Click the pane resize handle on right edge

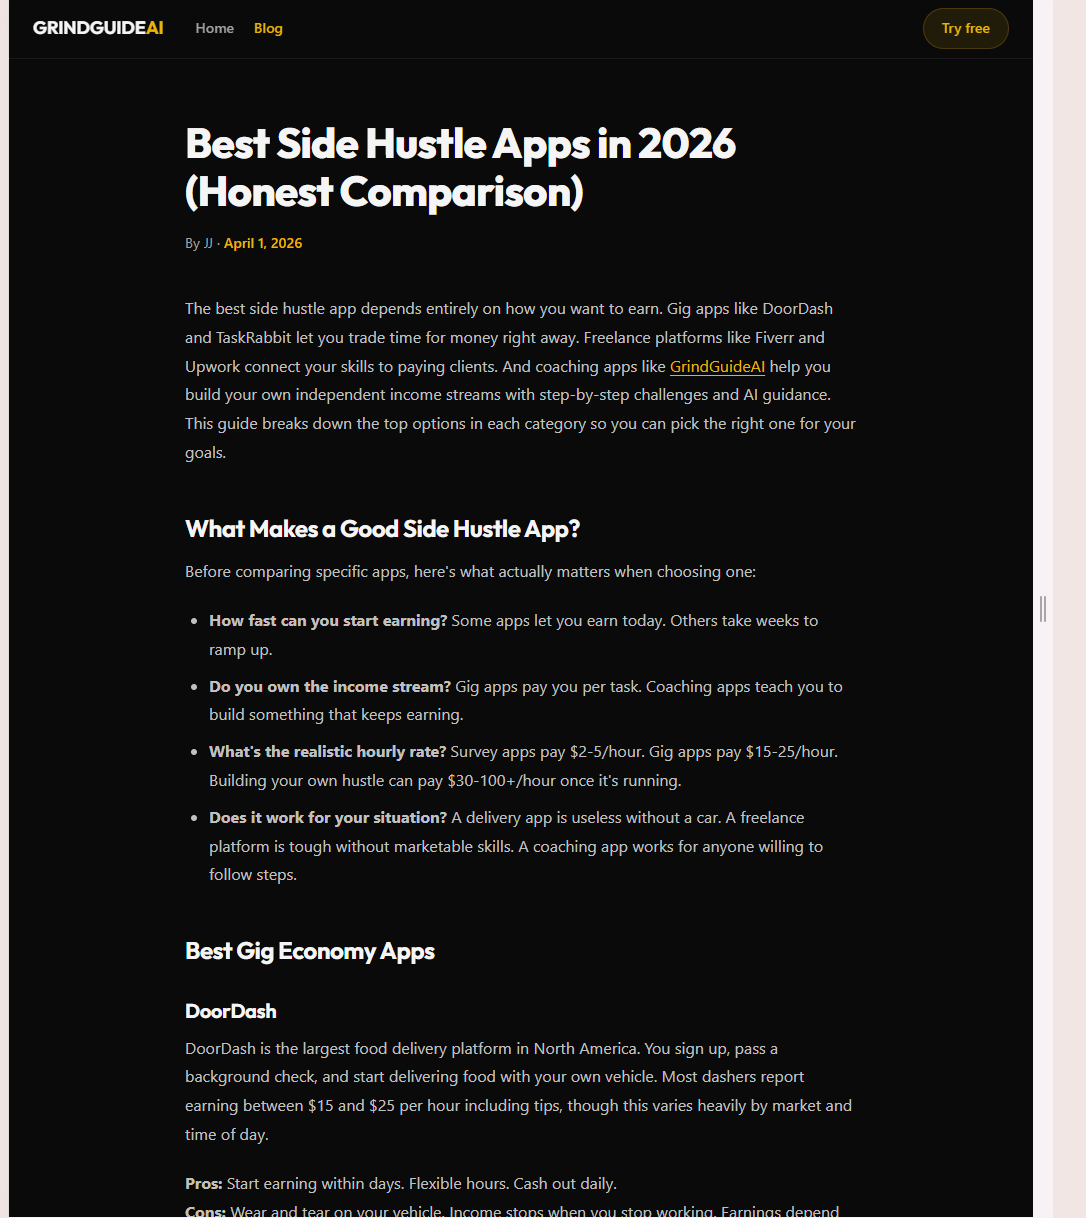(1043, 609)
